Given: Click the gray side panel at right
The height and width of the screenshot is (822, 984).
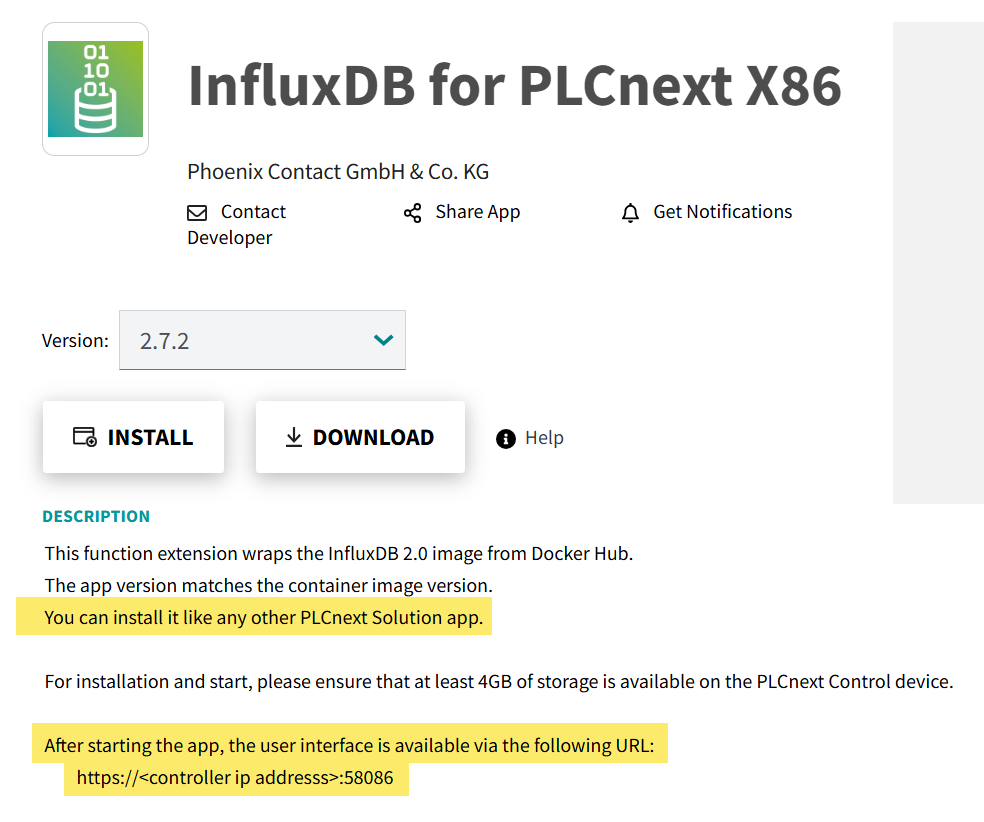Looking at the screenshot, I should pos(938,263).
